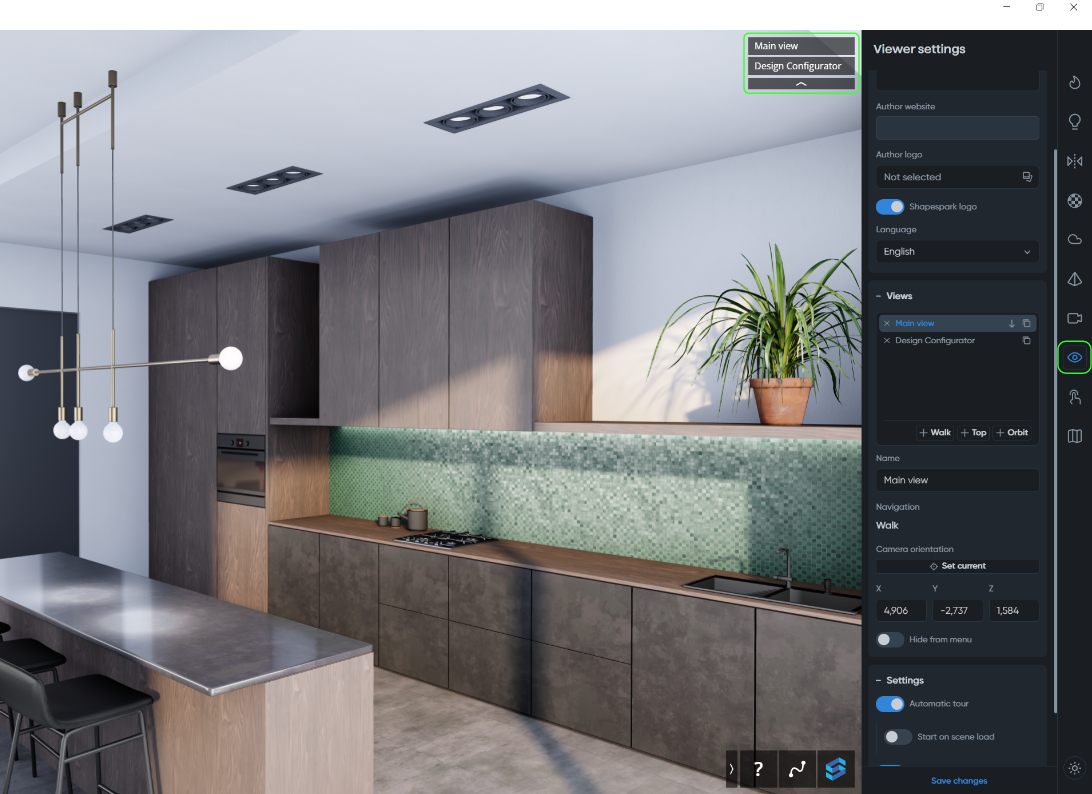Open the sky tab with the cloud icon
This screenshot has height=794, width=1092.
tap(1075, 239)
